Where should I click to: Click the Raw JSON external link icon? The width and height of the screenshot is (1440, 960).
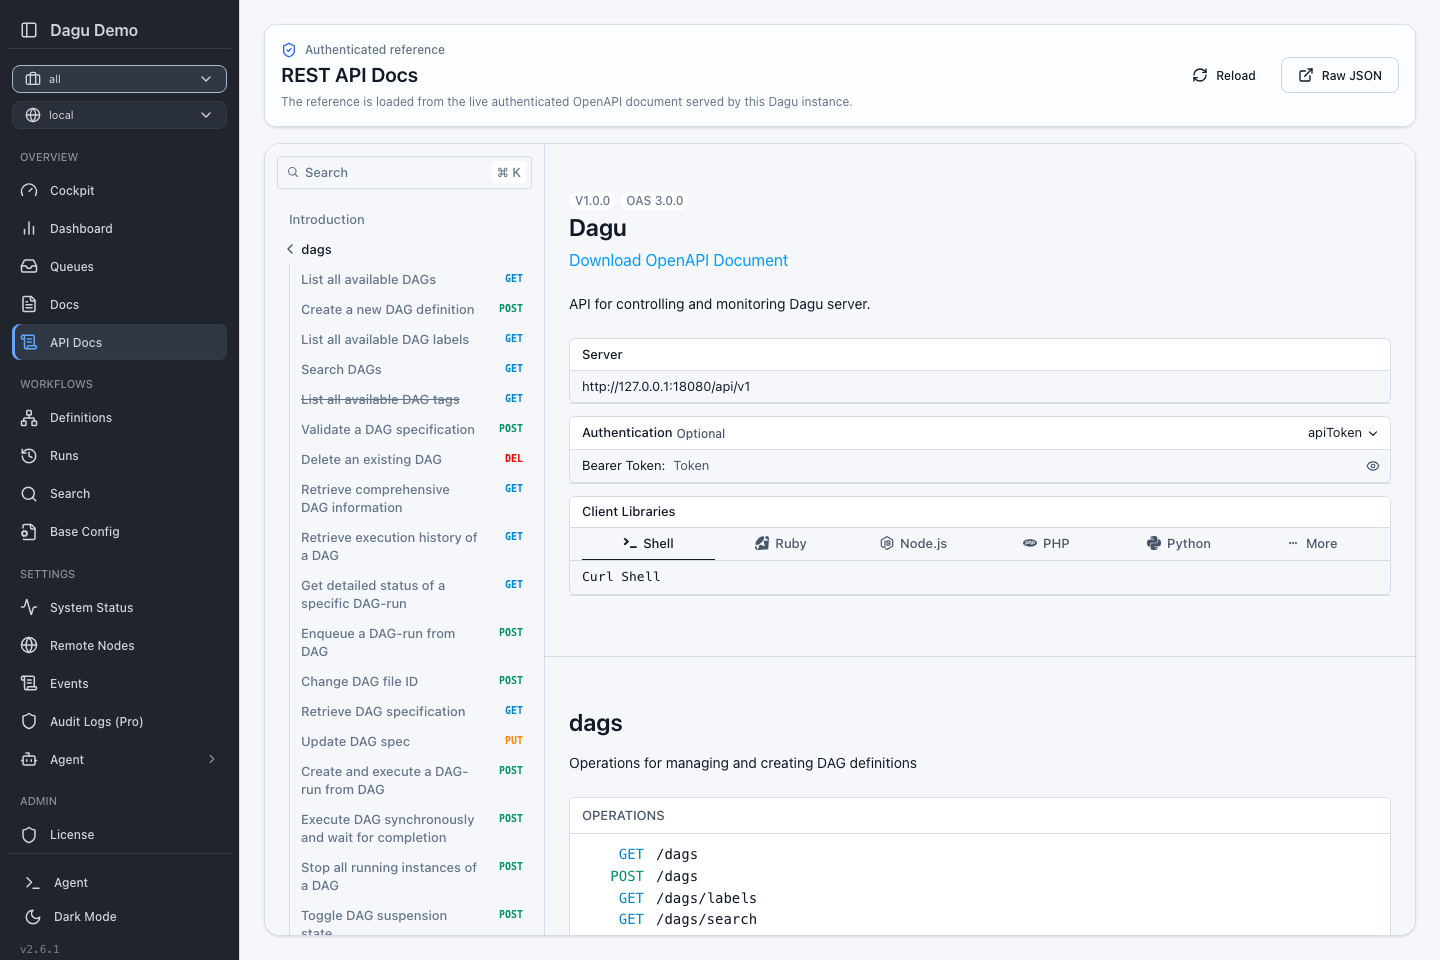(1305, 75)
